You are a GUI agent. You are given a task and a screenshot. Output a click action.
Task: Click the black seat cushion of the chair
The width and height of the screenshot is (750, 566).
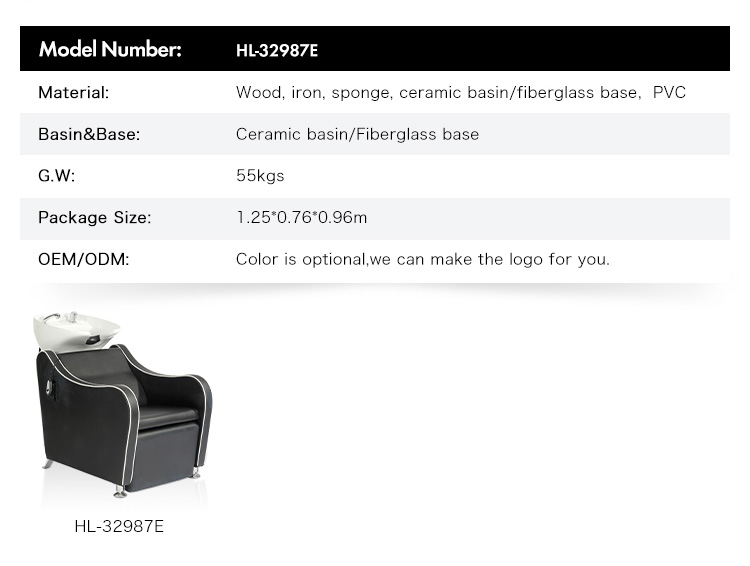(167, 415)
